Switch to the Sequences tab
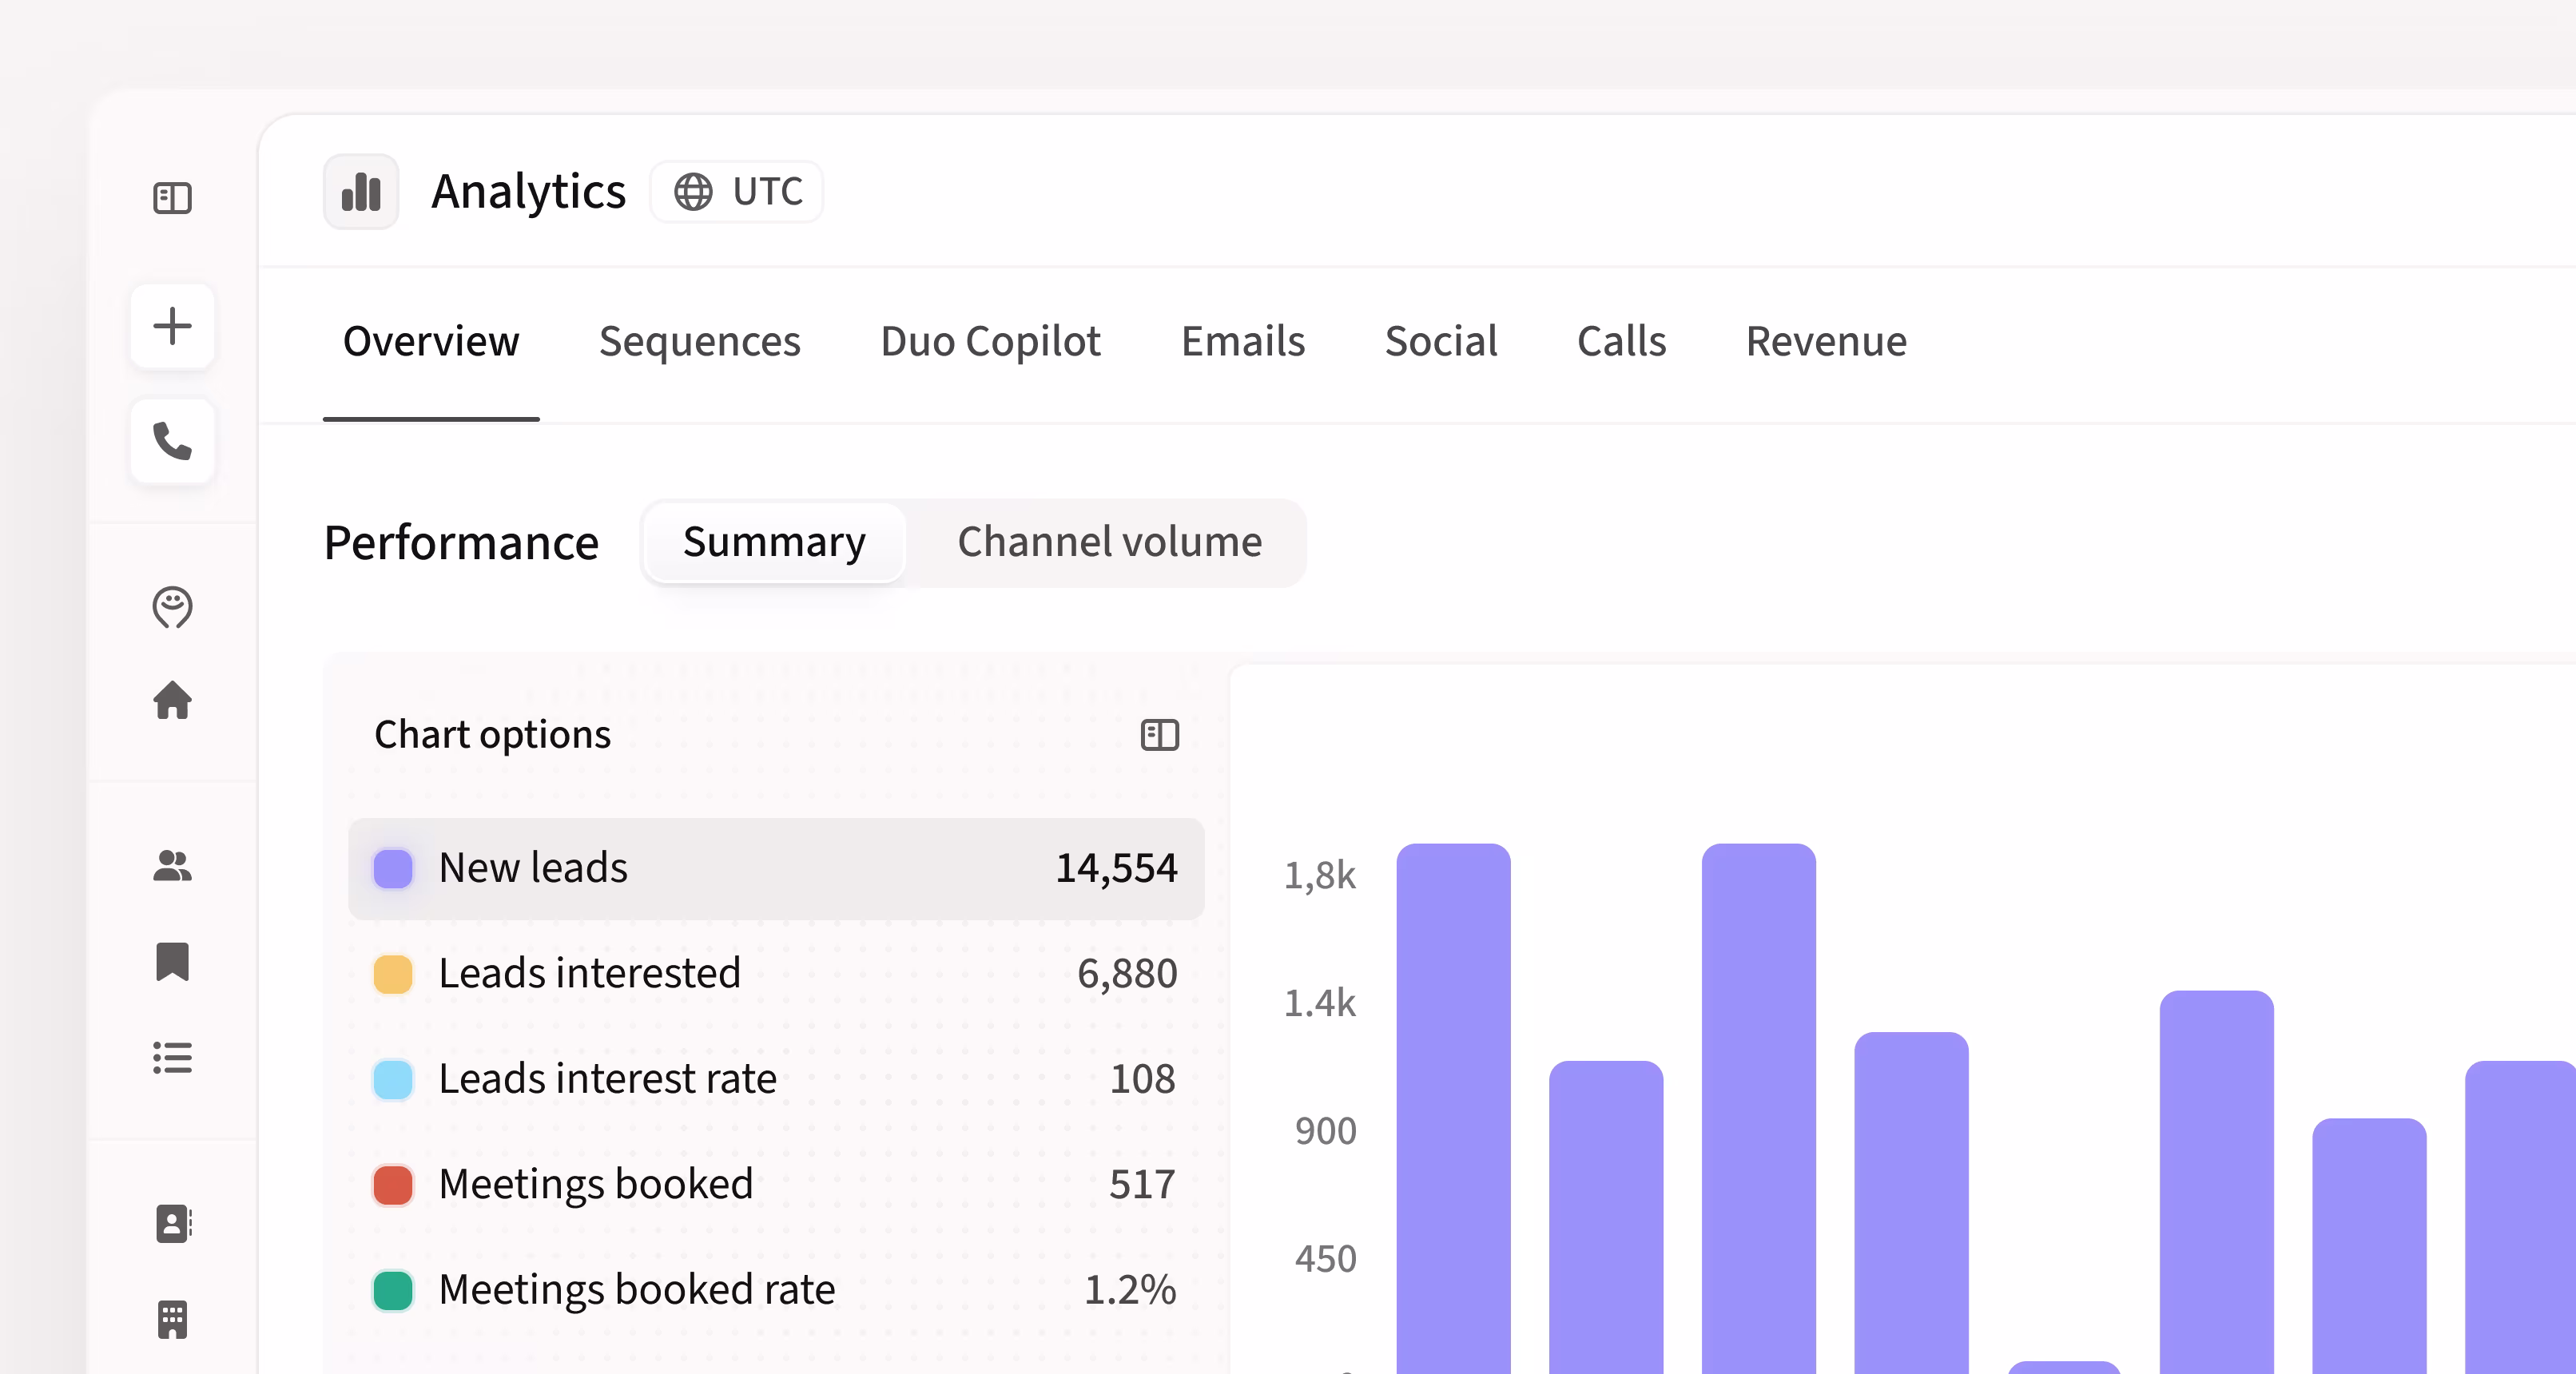The width and height of the screenshot is (2576, 1374). click(700, 341)
